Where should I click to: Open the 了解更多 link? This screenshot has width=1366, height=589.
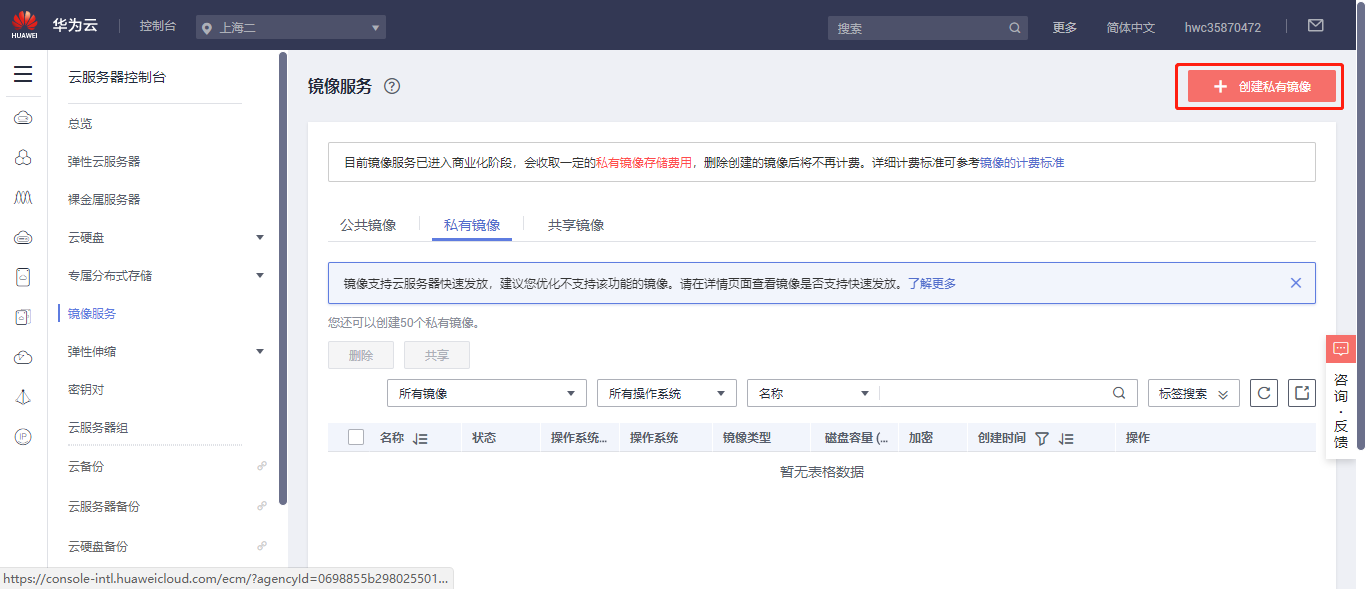[x=932, y=283]
